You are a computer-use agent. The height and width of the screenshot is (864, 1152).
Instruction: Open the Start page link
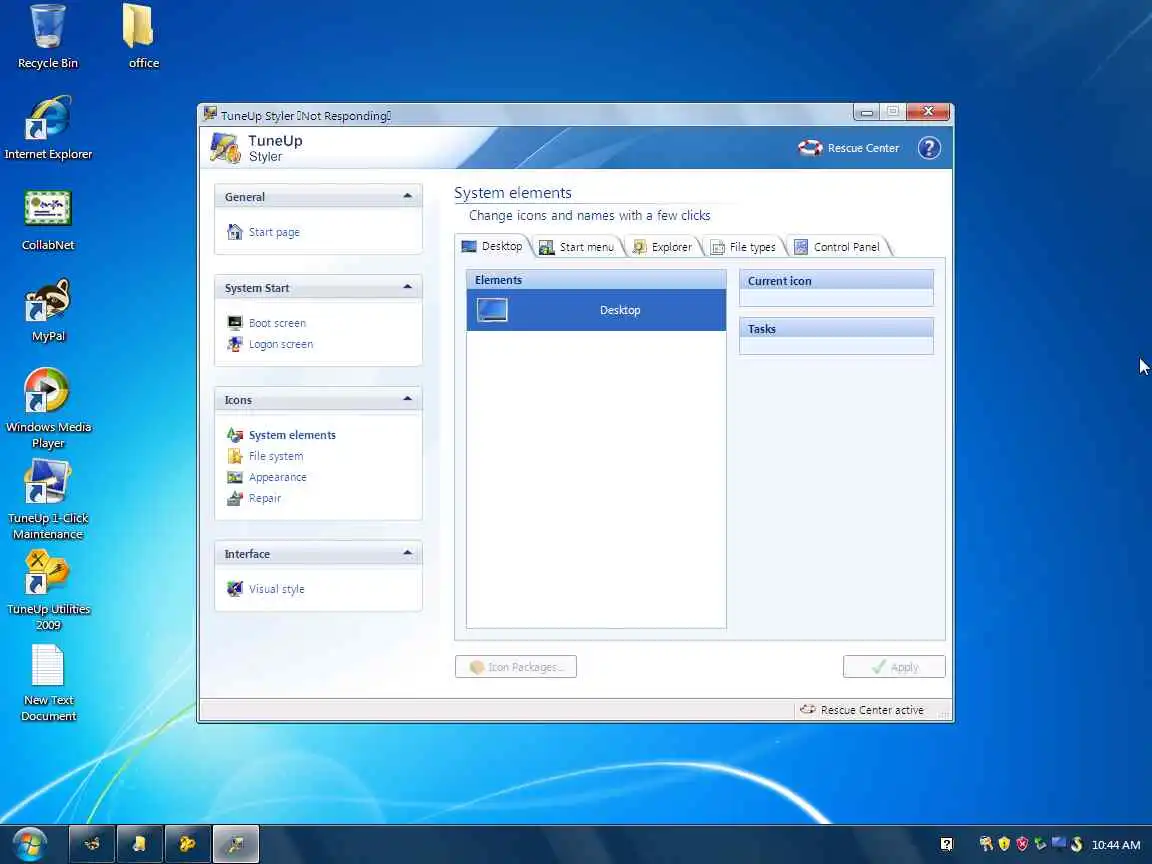coord(274,232)
